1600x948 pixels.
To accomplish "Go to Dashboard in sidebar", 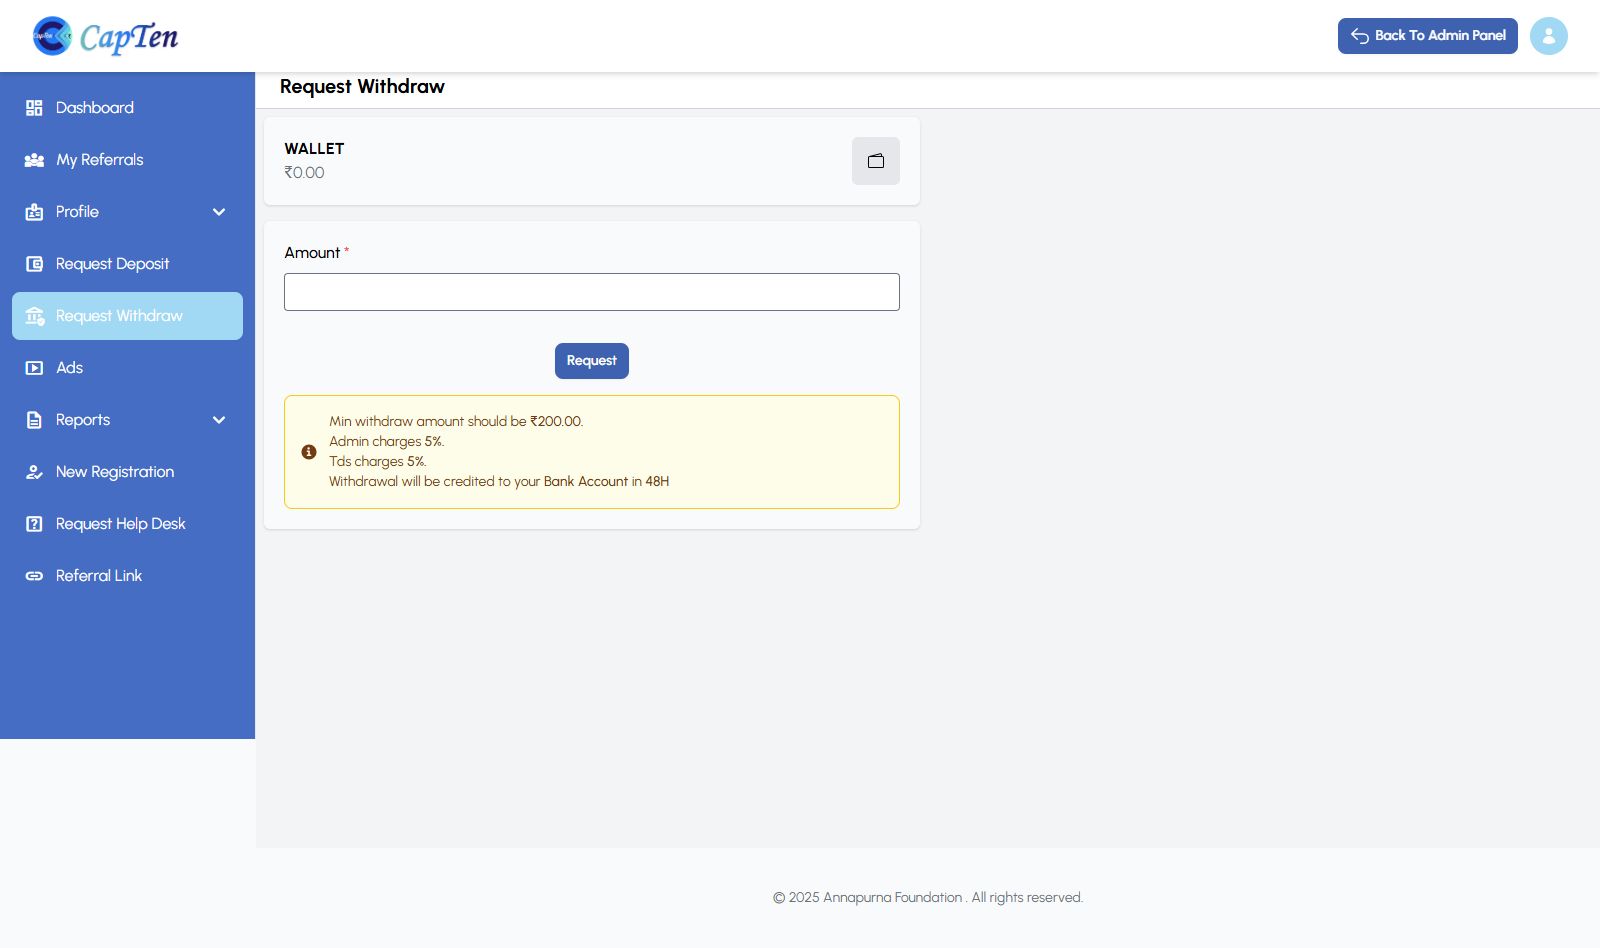I will [127, 108].
